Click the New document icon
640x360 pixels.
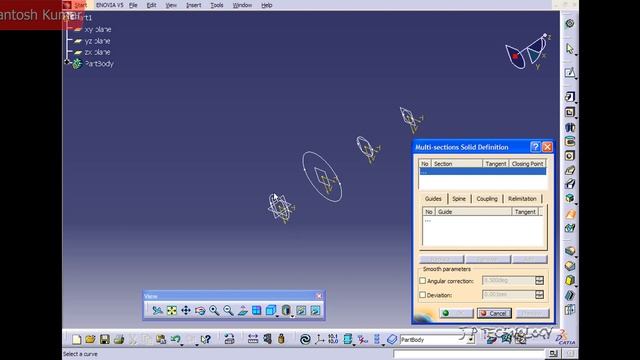point(76,339)
